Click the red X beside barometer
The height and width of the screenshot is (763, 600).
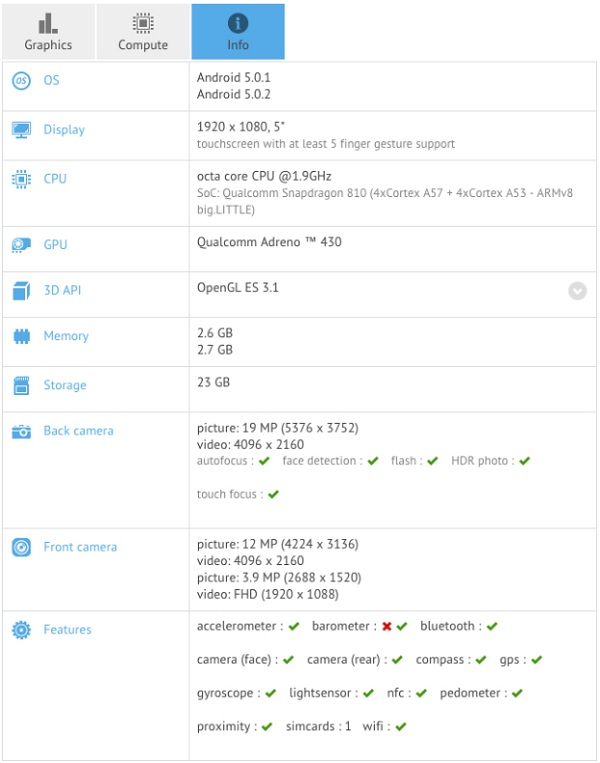tap(387, 627)
